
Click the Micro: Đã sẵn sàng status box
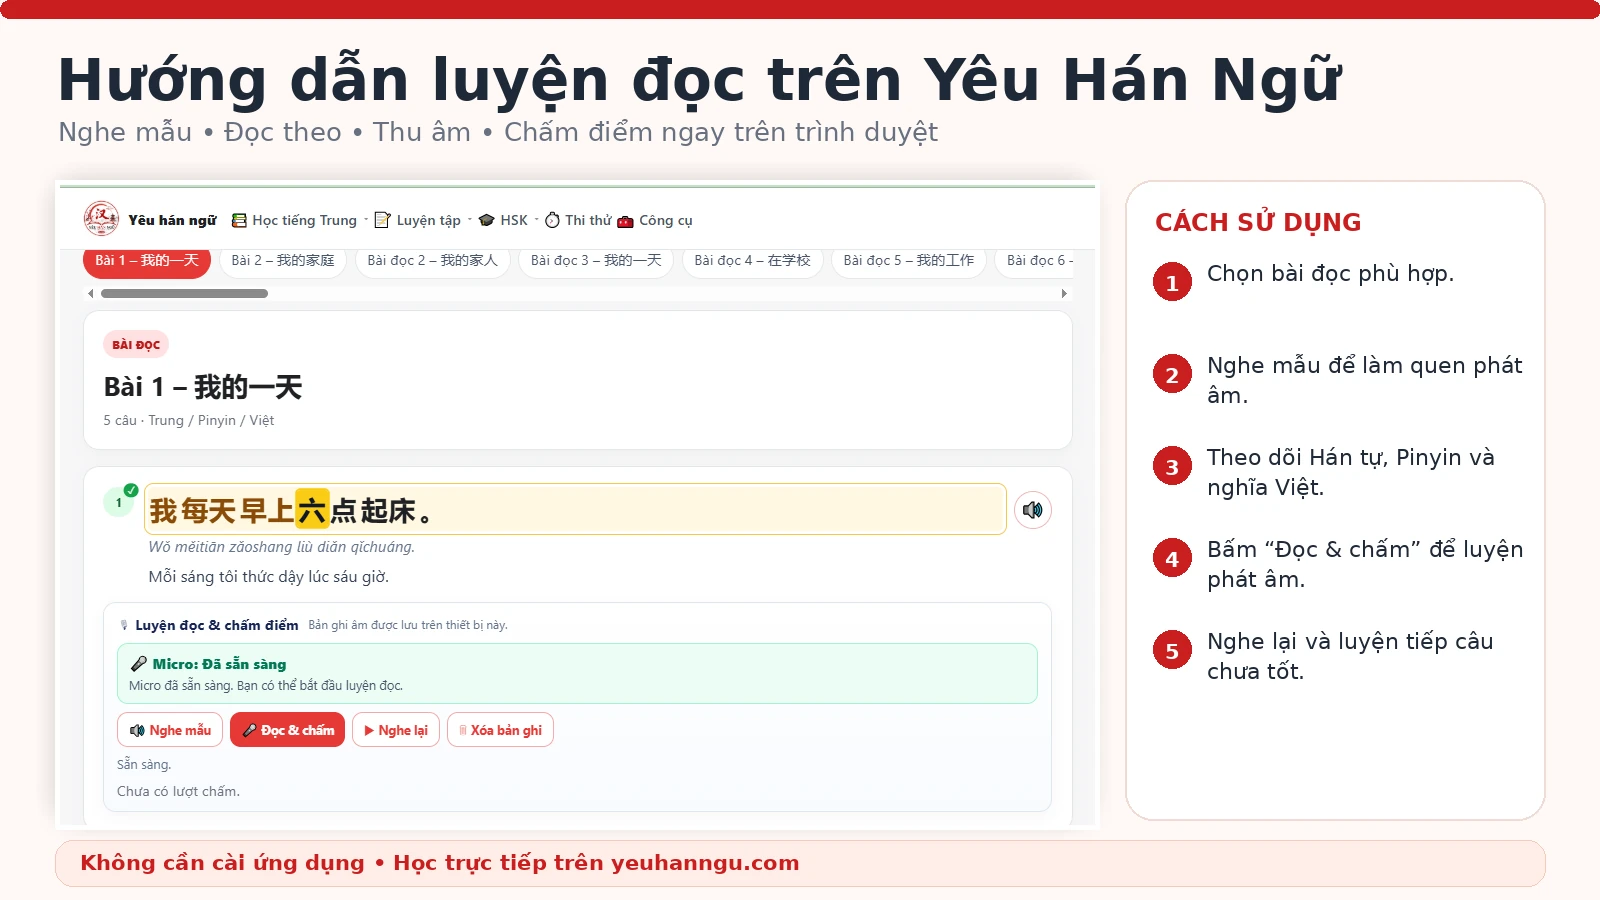(x=577, y=673)
